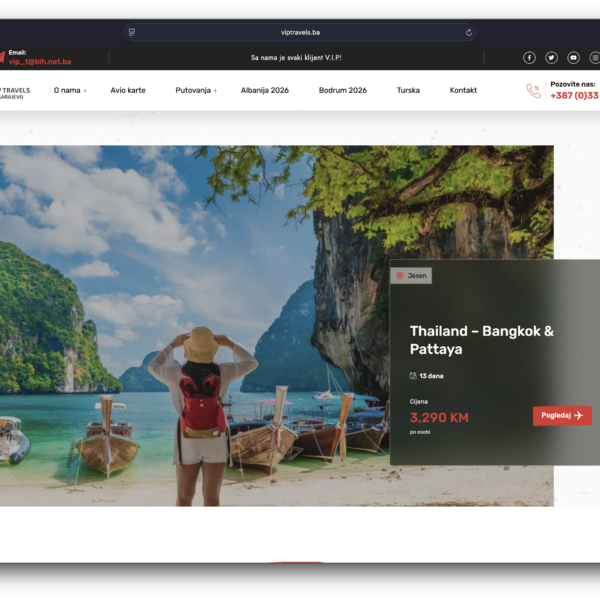
Task: Open the Turska menu item
Action: 408,90
